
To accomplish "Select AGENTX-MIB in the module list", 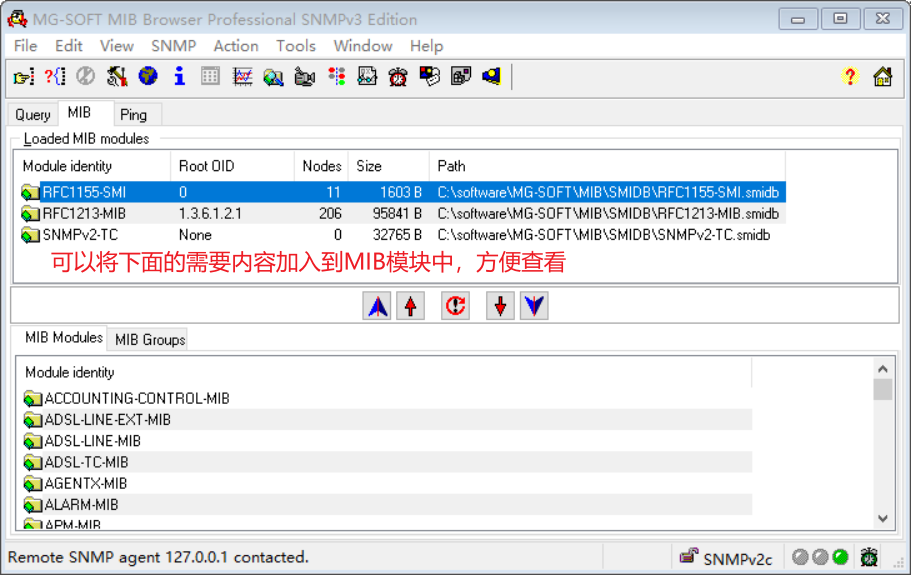I will click(387, 484).
